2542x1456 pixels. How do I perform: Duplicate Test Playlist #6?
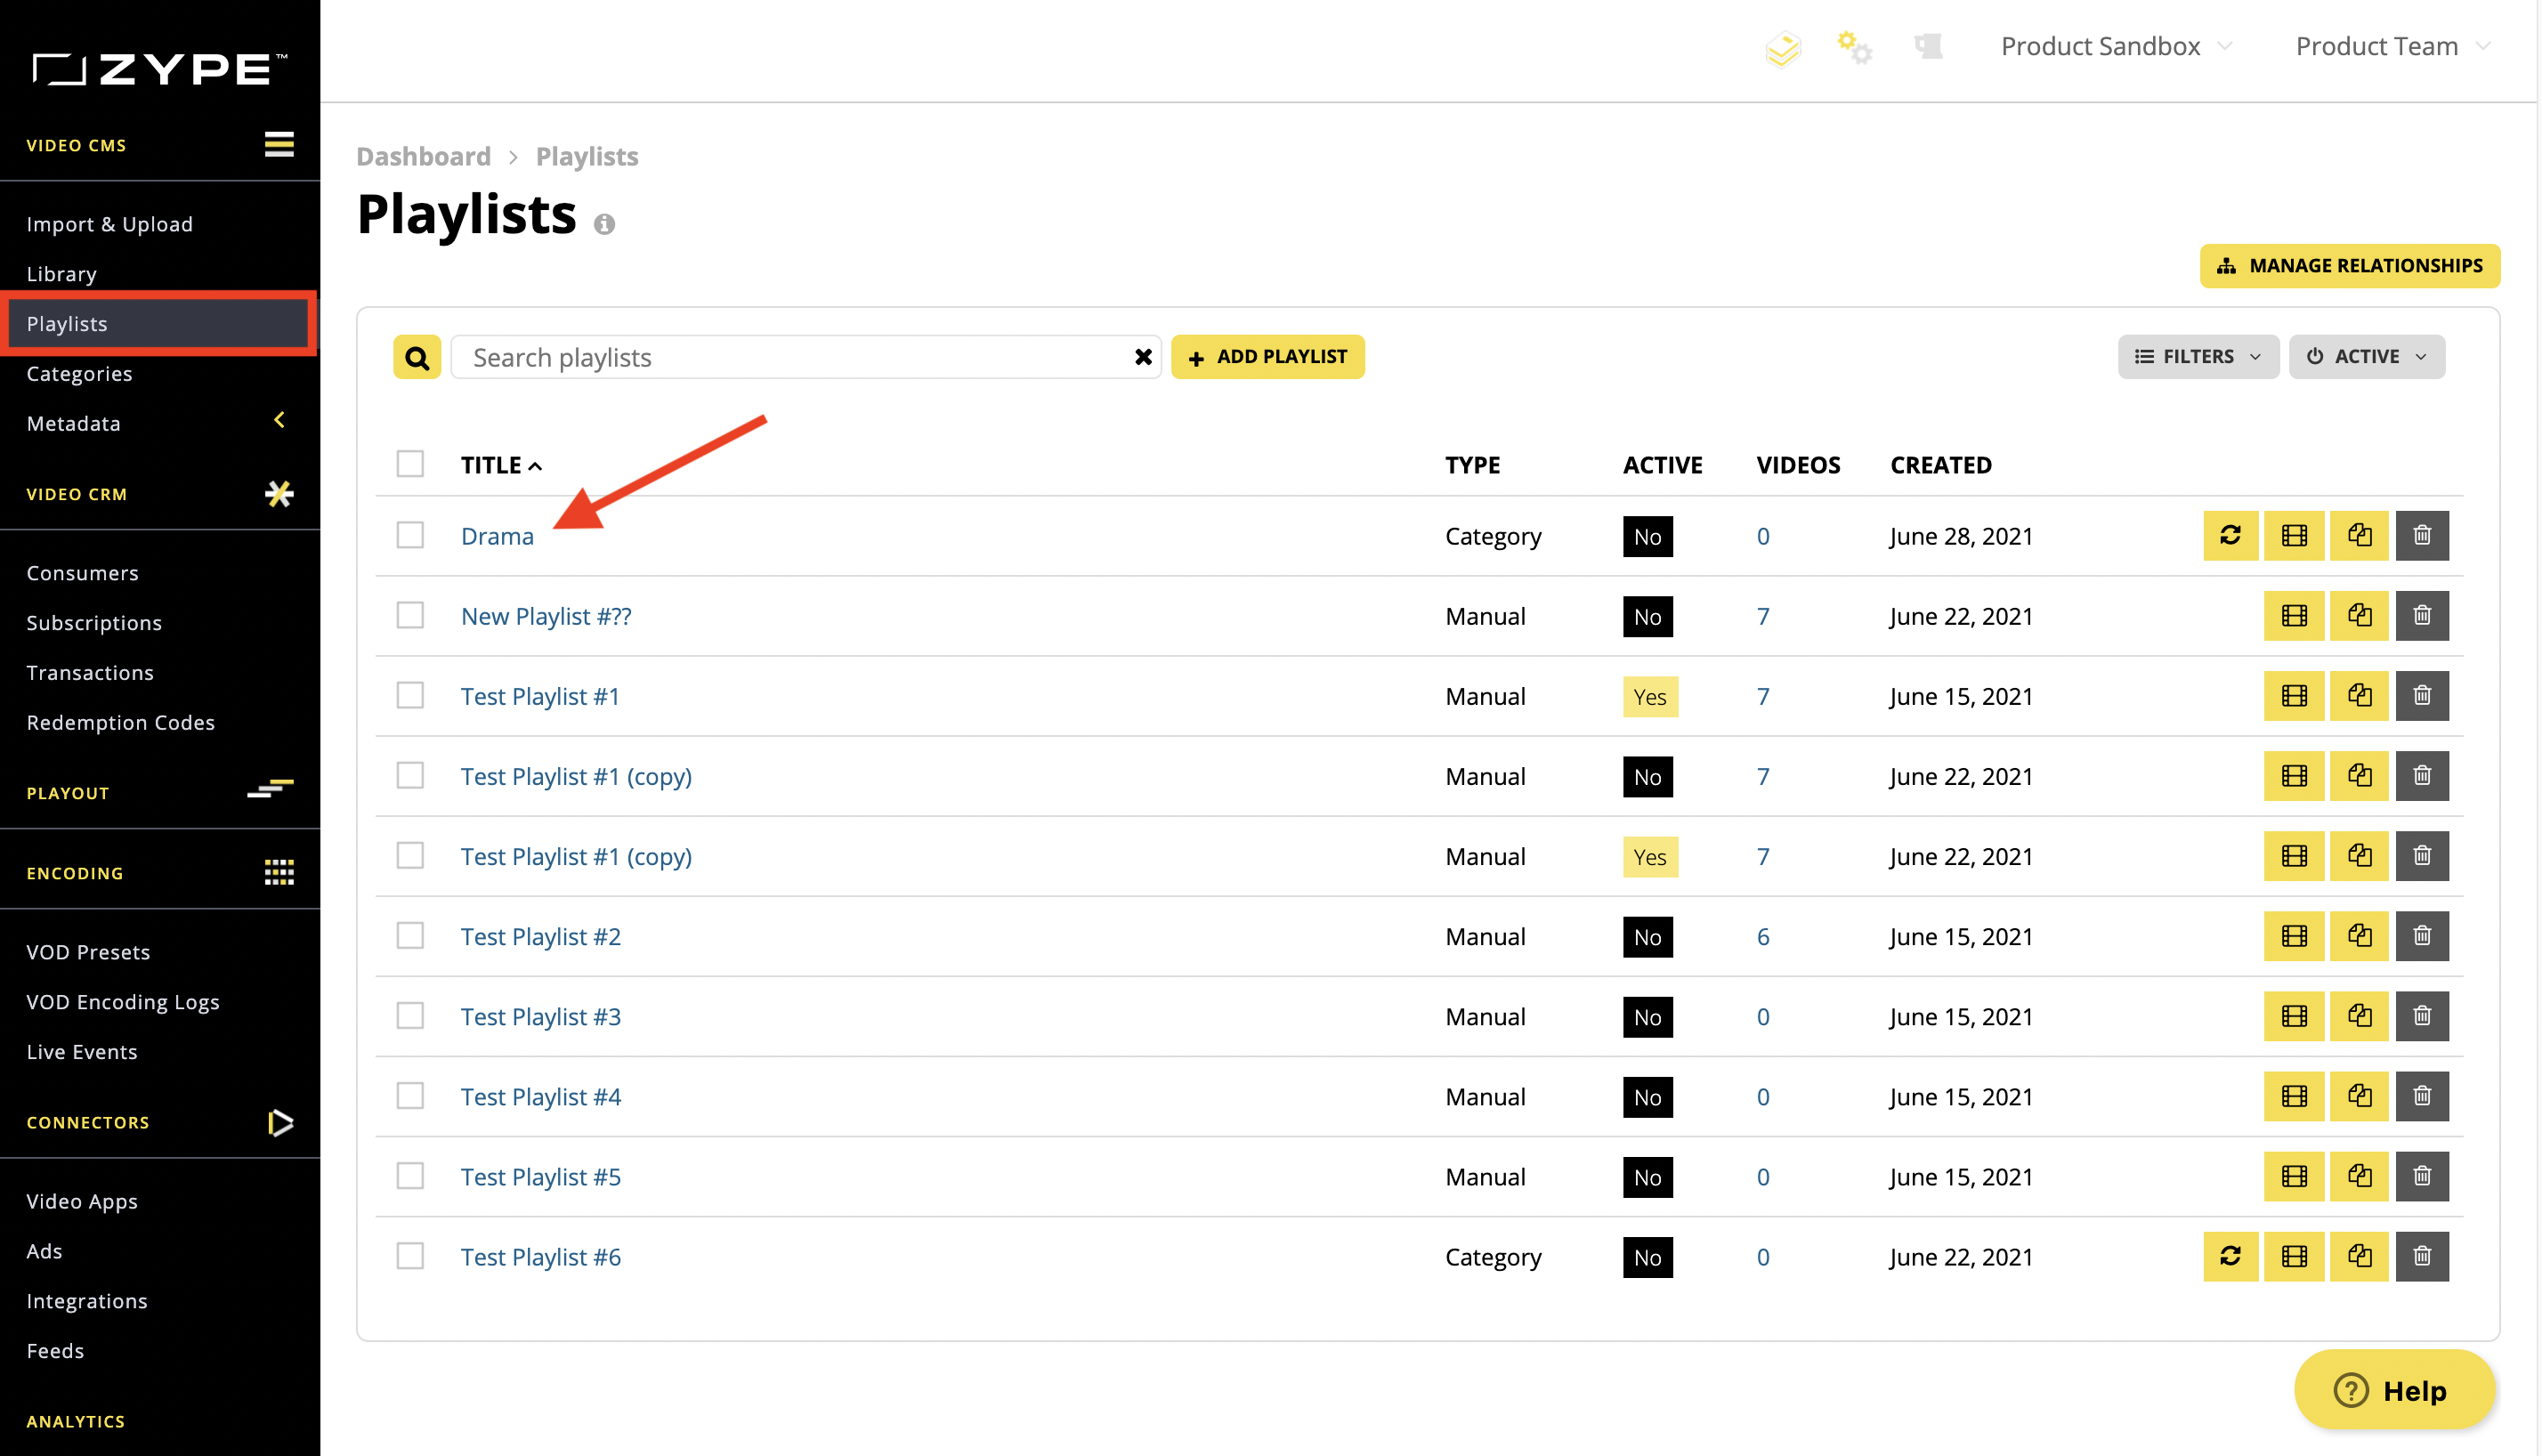pos(2359,1256)
